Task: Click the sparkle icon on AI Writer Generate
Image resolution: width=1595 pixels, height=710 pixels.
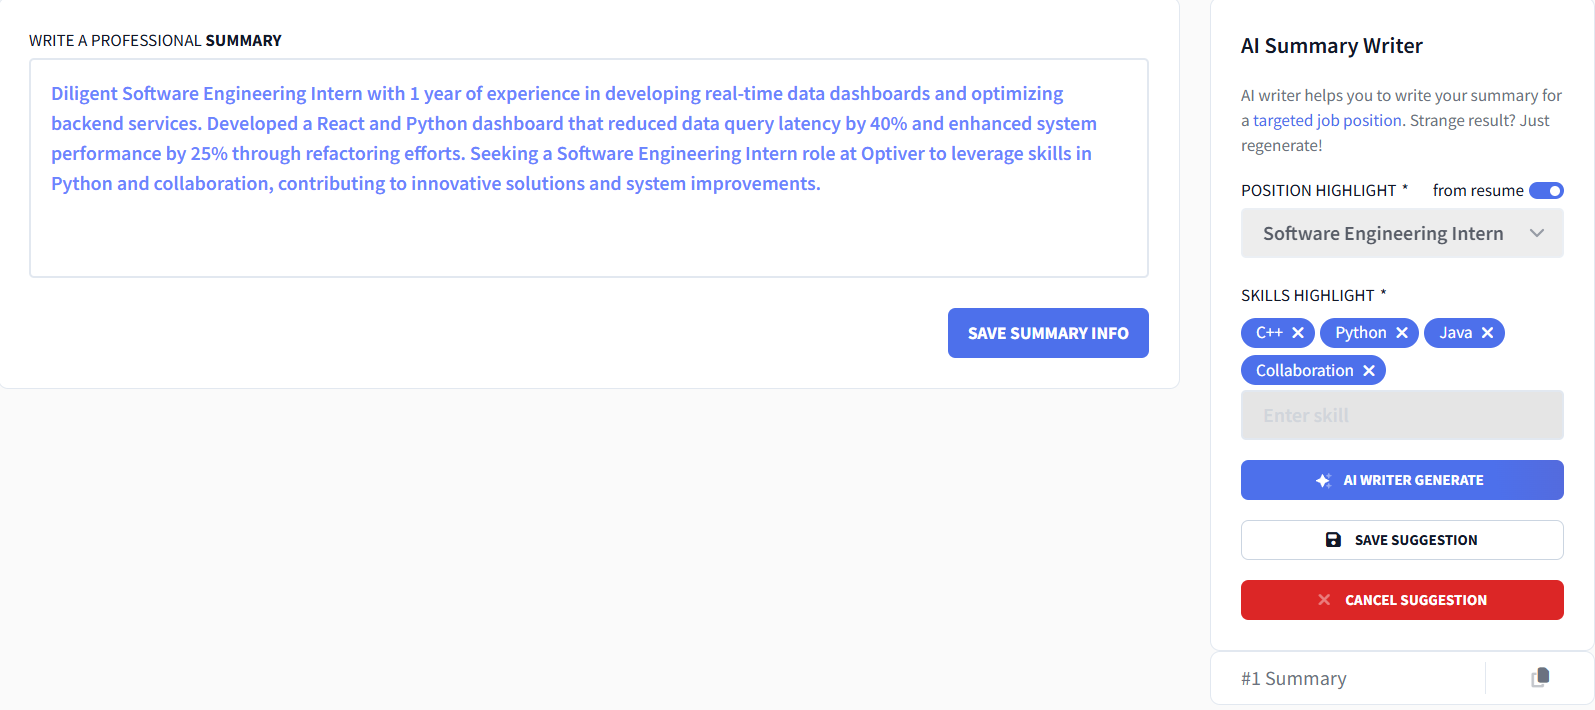Action: pos(1322,479)
